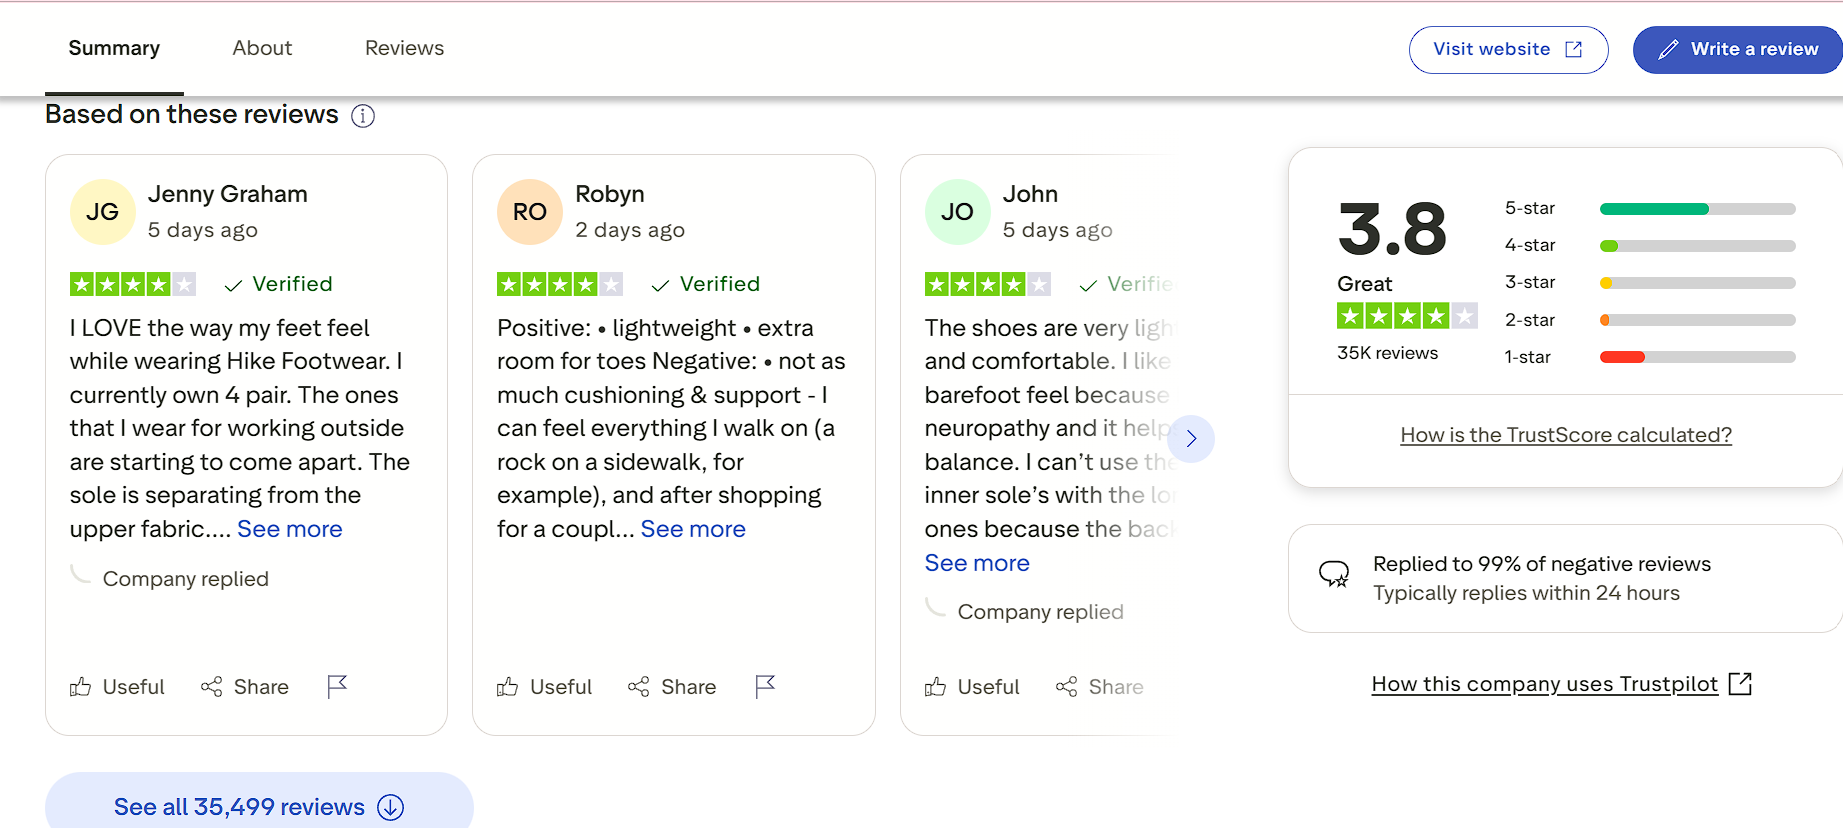Filter by 1-star rating bar

1697,357
